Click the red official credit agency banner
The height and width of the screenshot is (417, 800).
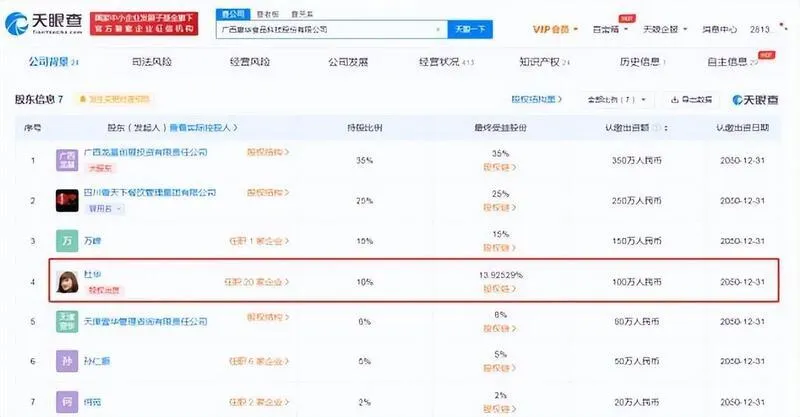pos(144,23)
